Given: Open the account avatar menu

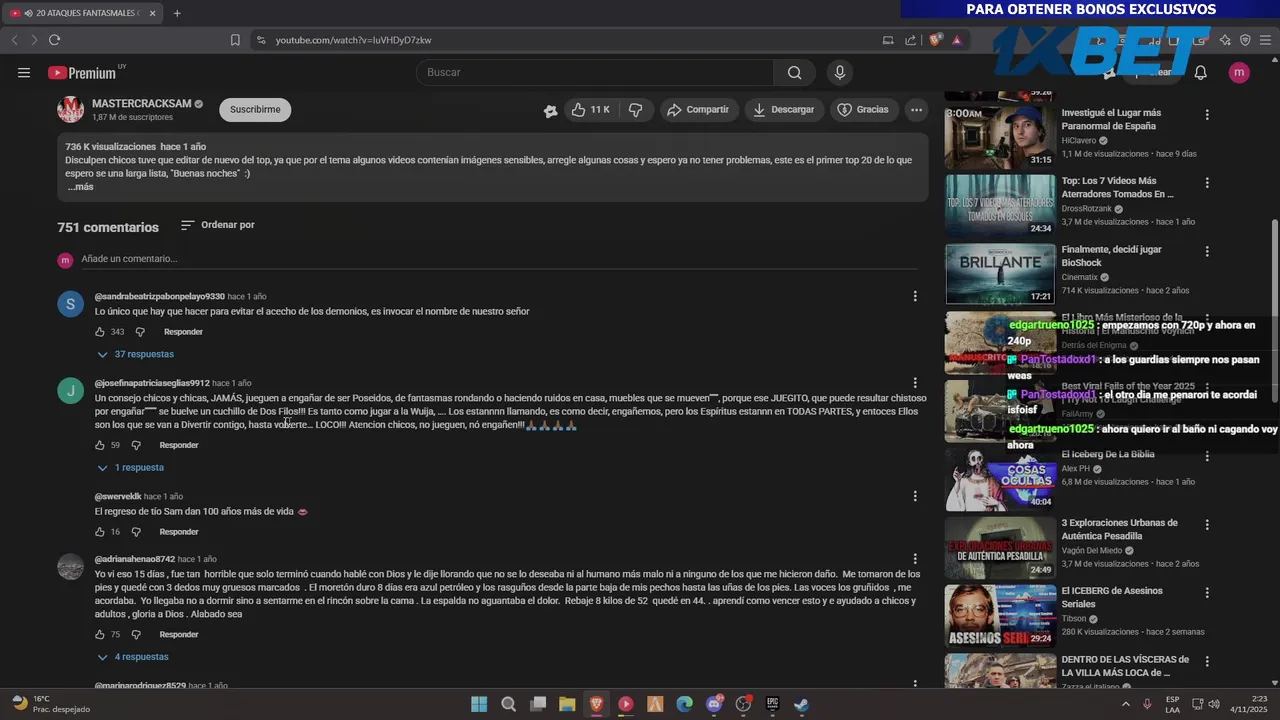Looking at the screenshot, I should tap(1239, 72).
